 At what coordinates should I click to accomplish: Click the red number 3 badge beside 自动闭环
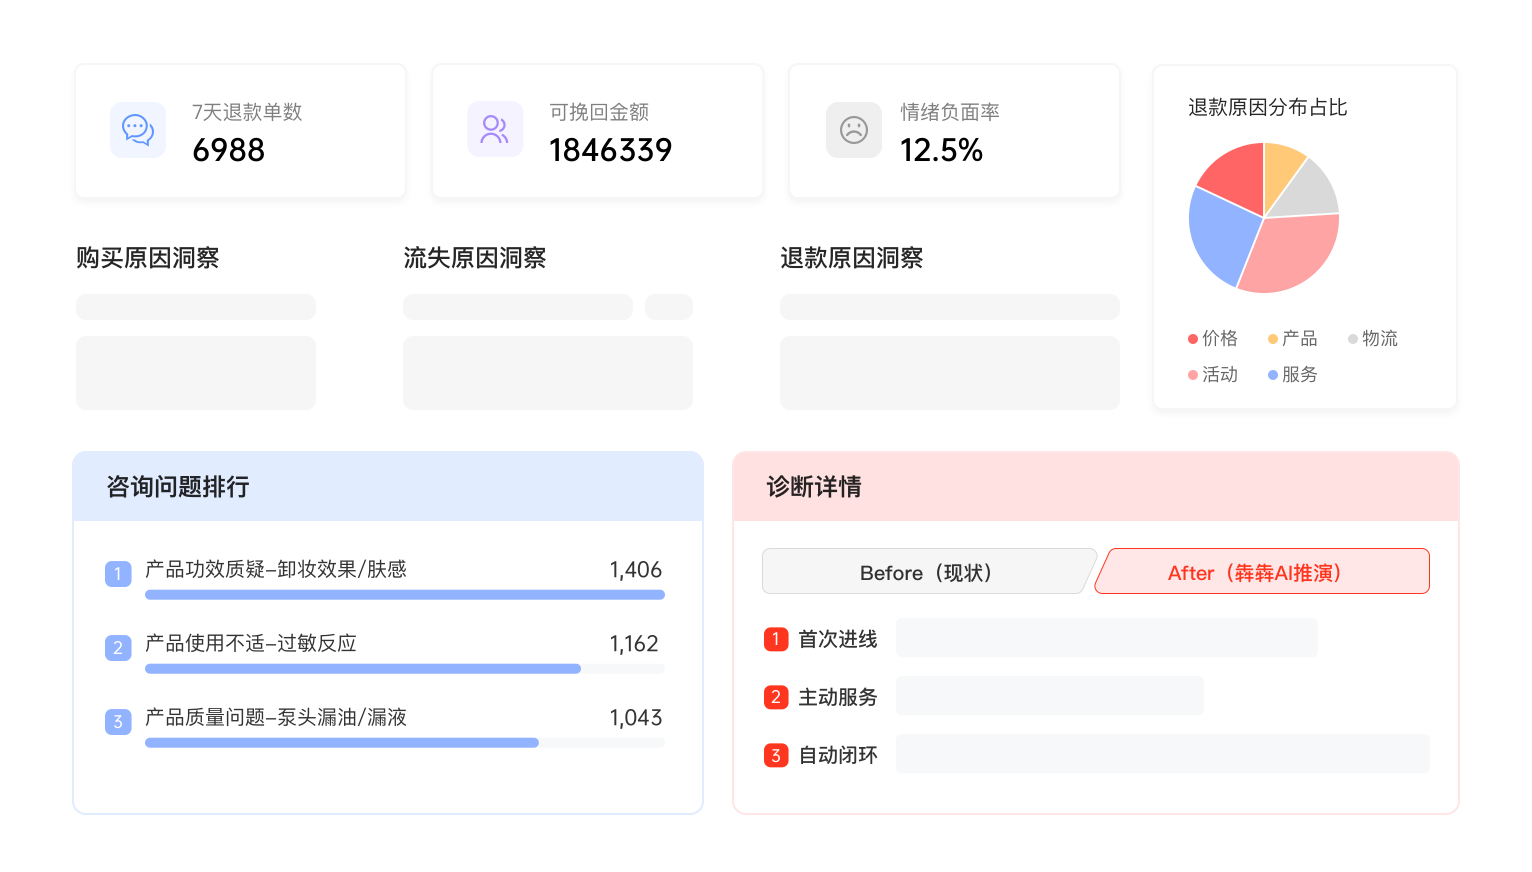pos(776,755)
